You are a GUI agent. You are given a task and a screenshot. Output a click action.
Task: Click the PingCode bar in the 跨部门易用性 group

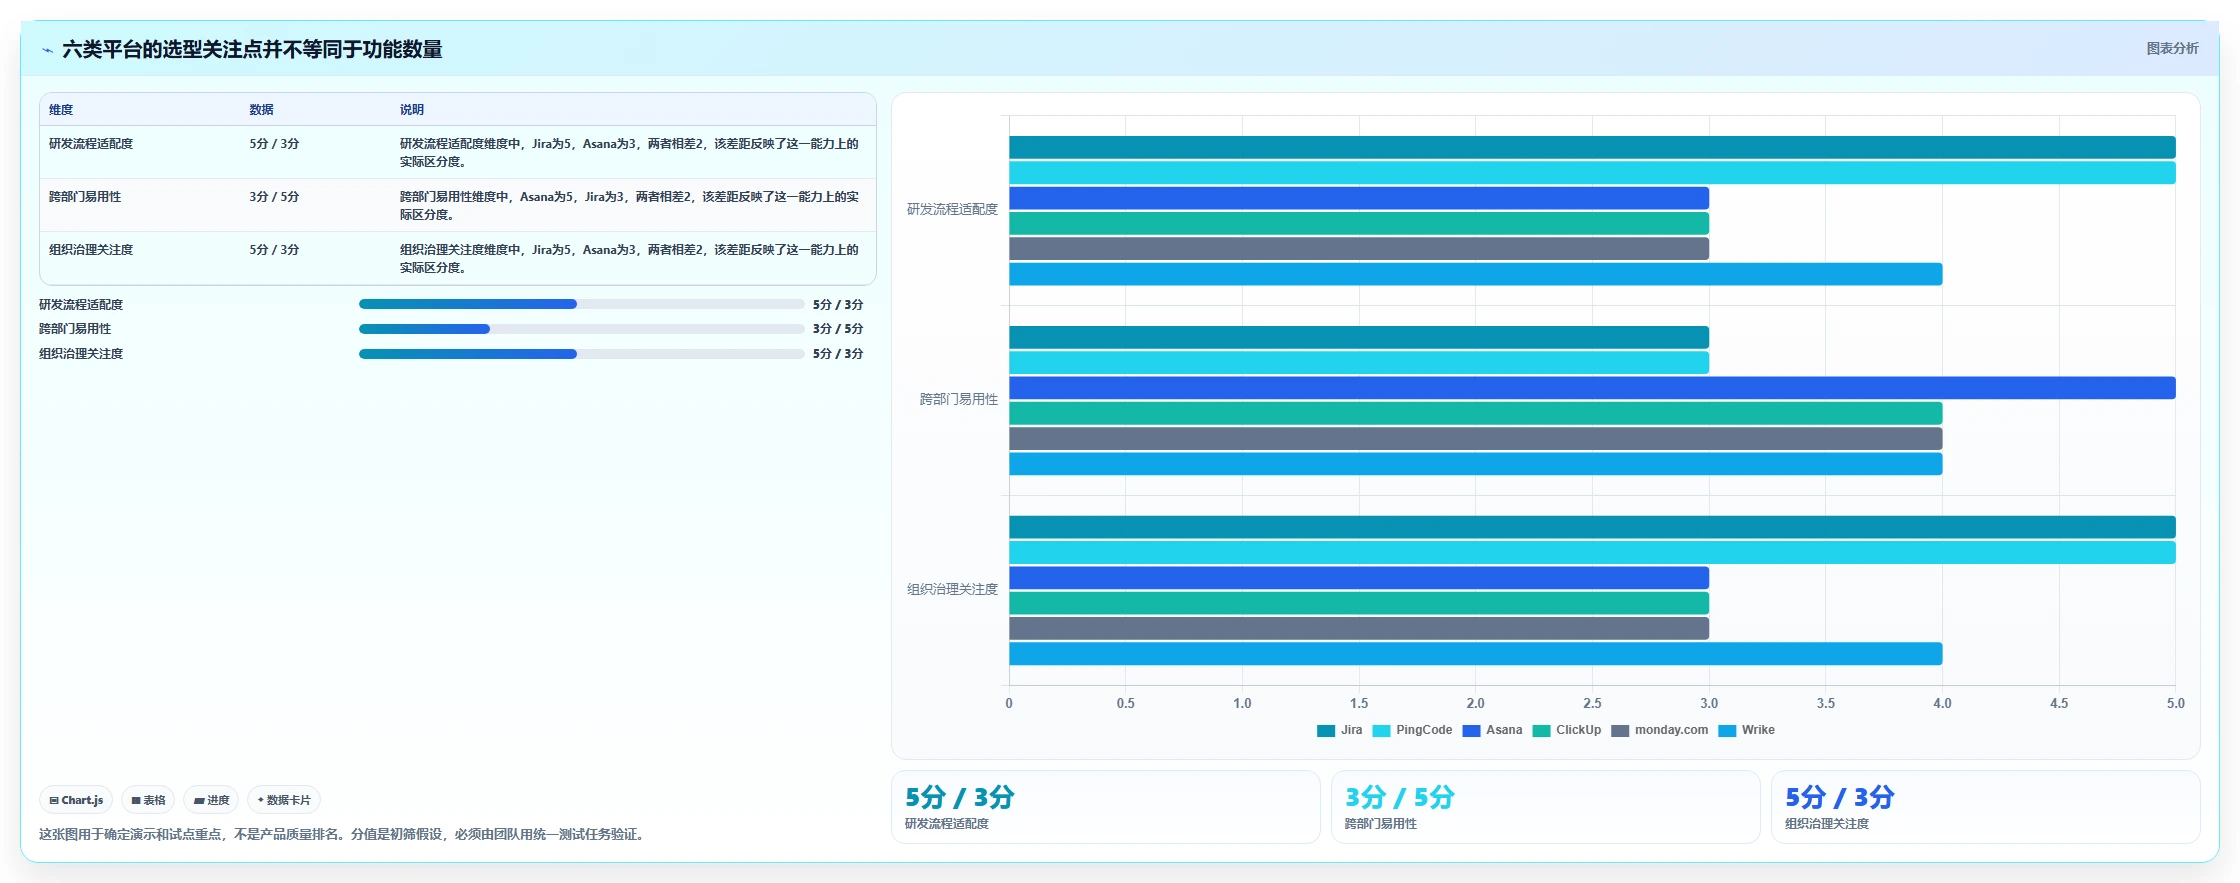pos(1359,363)
